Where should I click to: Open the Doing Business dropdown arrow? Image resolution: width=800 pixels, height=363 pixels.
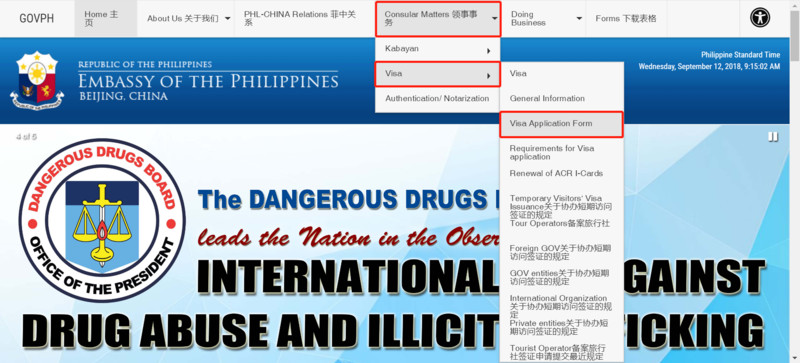click(579, 18)
